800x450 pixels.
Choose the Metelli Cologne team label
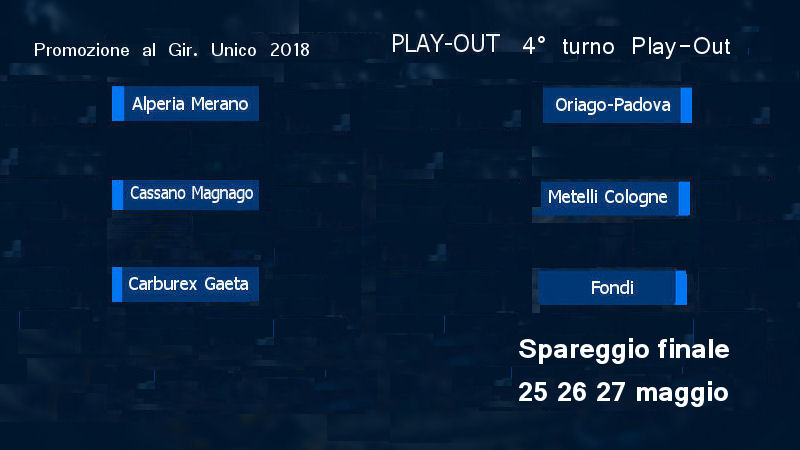(608, 197)
